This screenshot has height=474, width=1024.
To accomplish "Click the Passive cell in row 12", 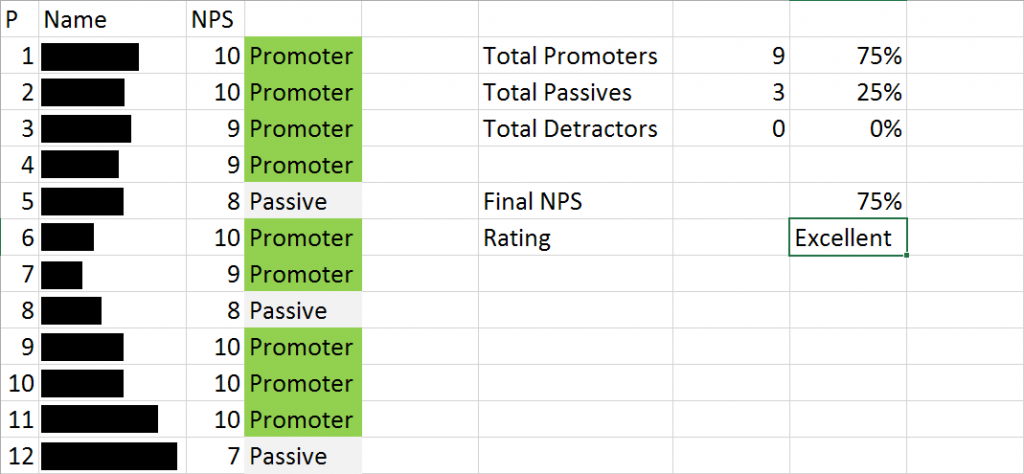I will (x=303, y=455).
